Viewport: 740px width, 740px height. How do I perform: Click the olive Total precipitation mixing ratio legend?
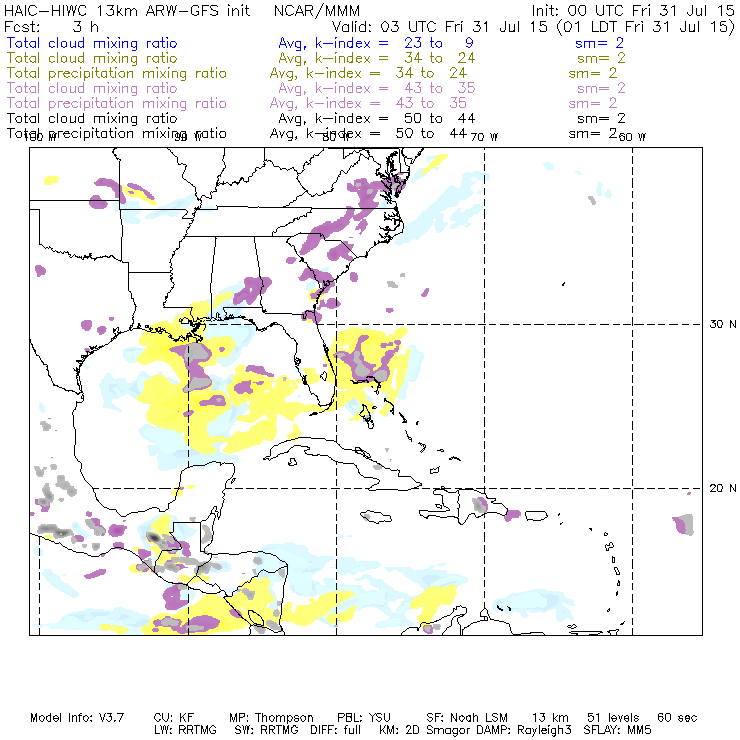116,74
